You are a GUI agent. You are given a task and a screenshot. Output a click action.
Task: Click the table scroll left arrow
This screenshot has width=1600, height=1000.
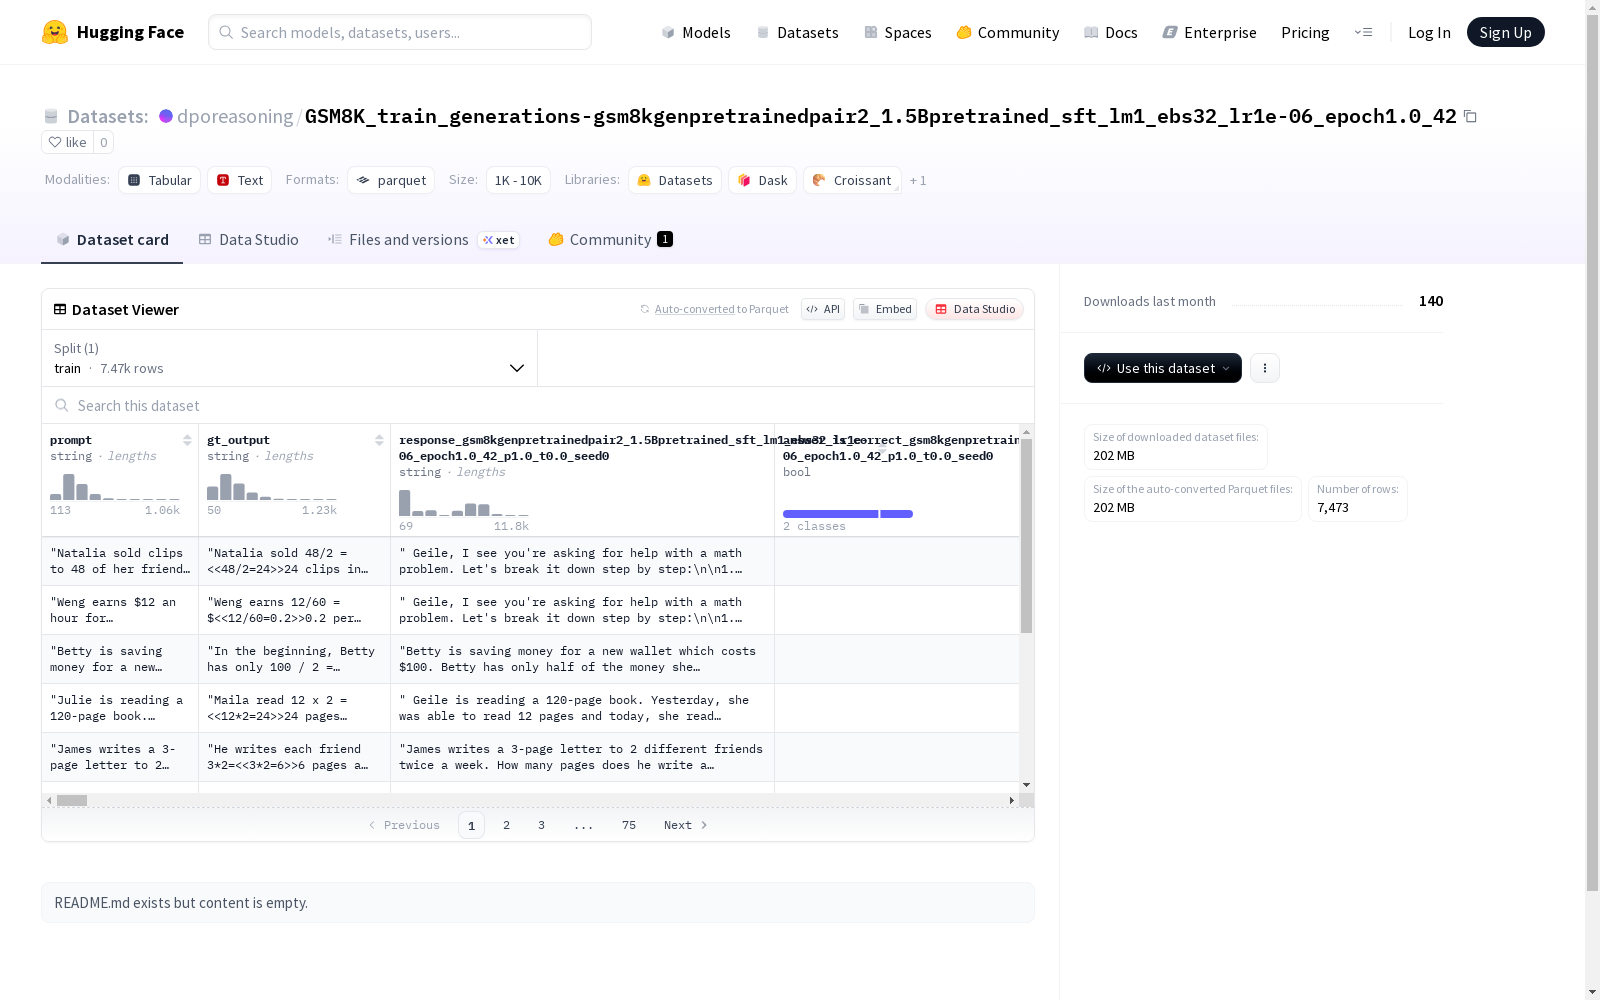pos(49,800)
